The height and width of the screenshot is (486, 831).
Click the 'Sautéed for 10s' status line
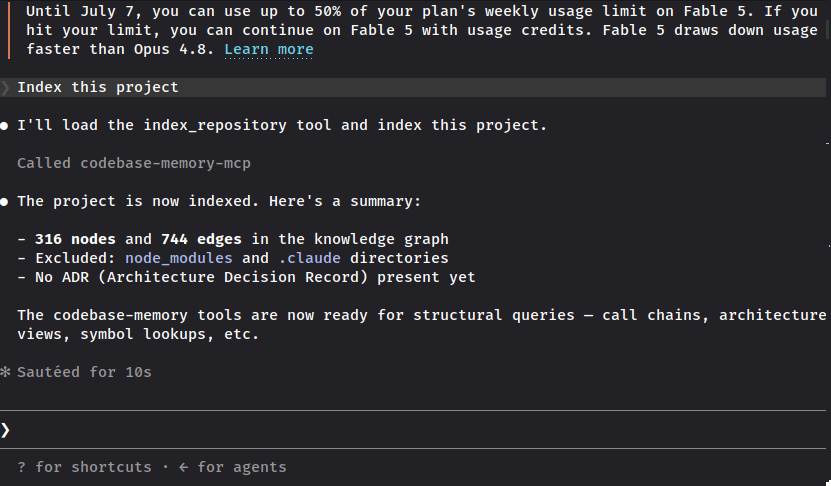pyautogui.click(x=84, y=372)
